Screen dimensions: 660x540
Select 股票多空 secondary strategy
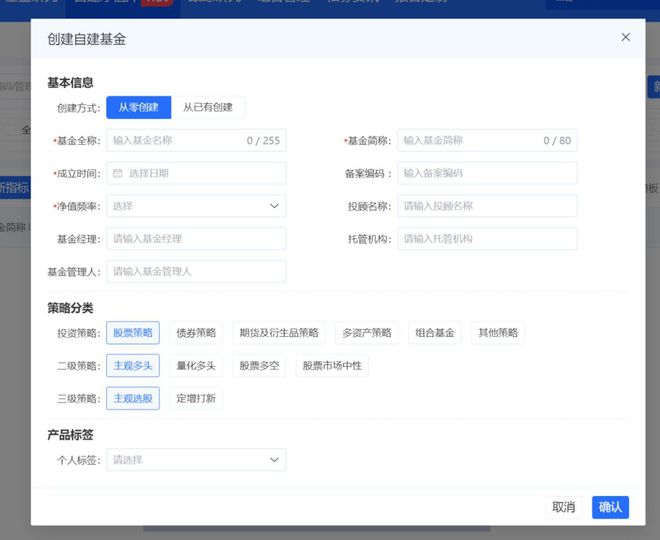[x=259, y=366]
